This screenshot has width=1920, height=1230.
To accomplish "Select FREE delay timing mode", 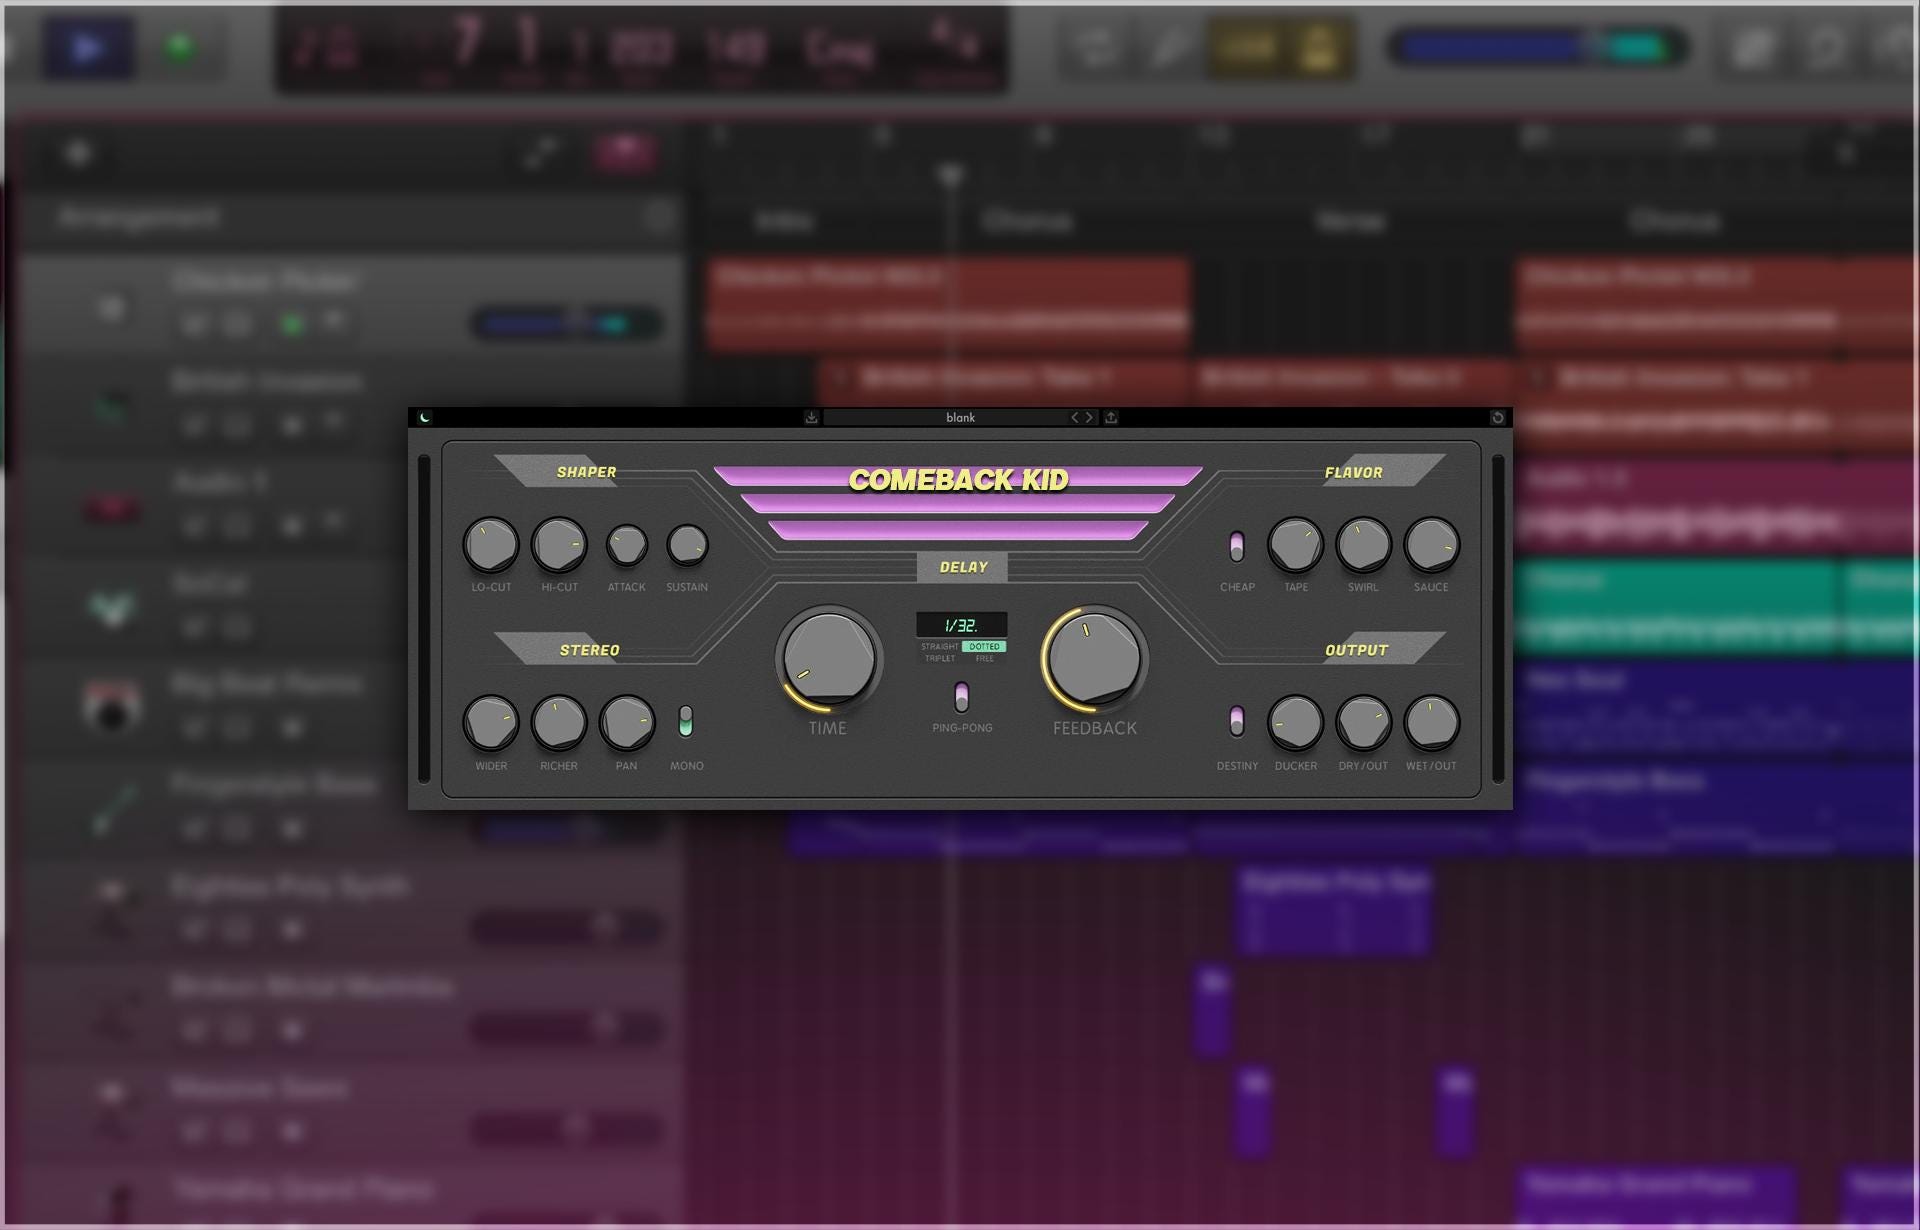I will point(984,658).
